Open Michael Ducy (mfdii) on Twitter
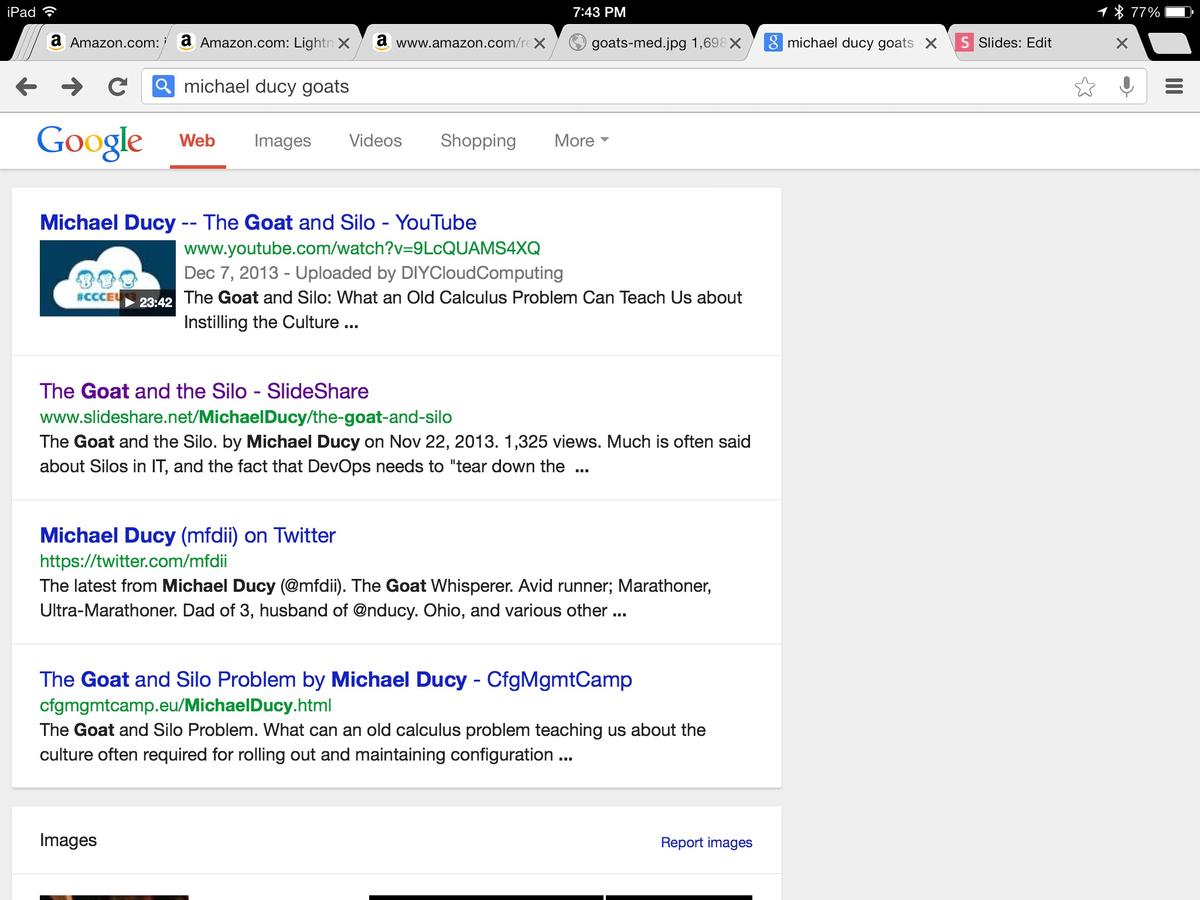 [x=187, y=535]
